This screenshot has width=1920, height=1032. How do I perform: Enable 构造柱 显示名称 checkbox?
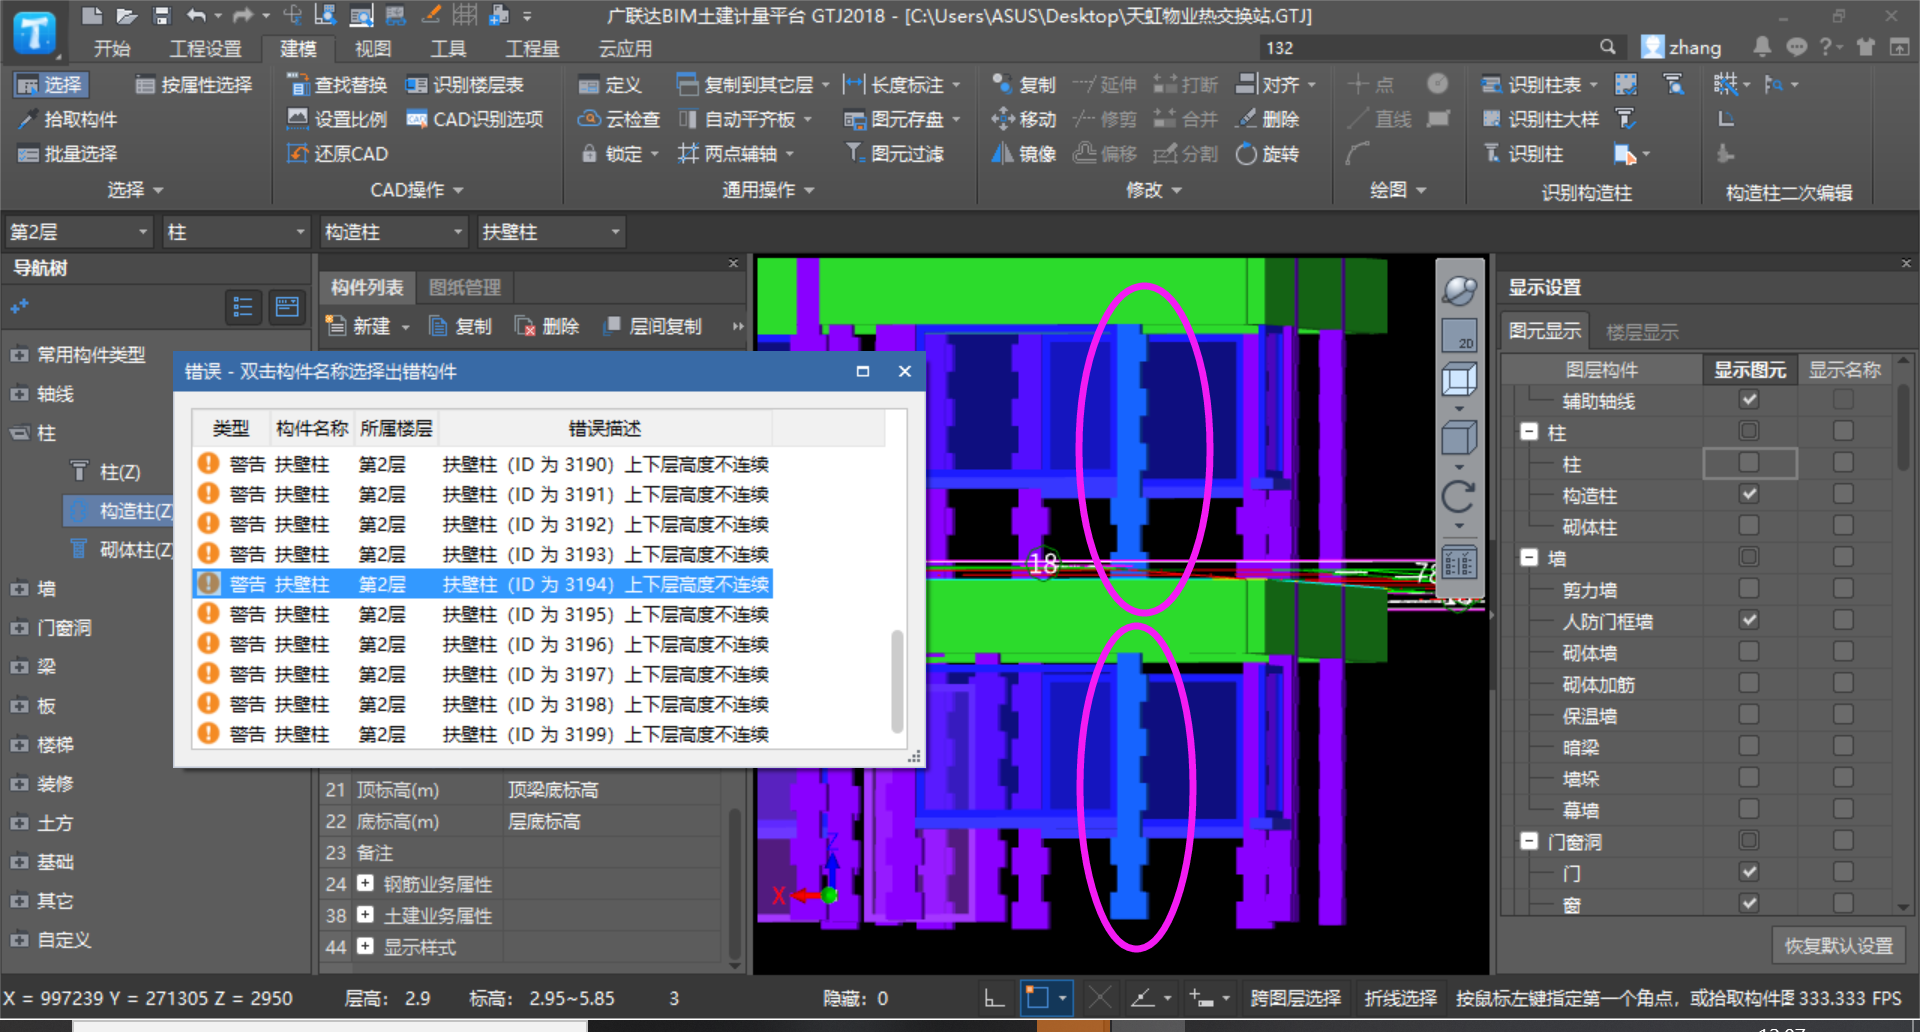coord(1843,494)
